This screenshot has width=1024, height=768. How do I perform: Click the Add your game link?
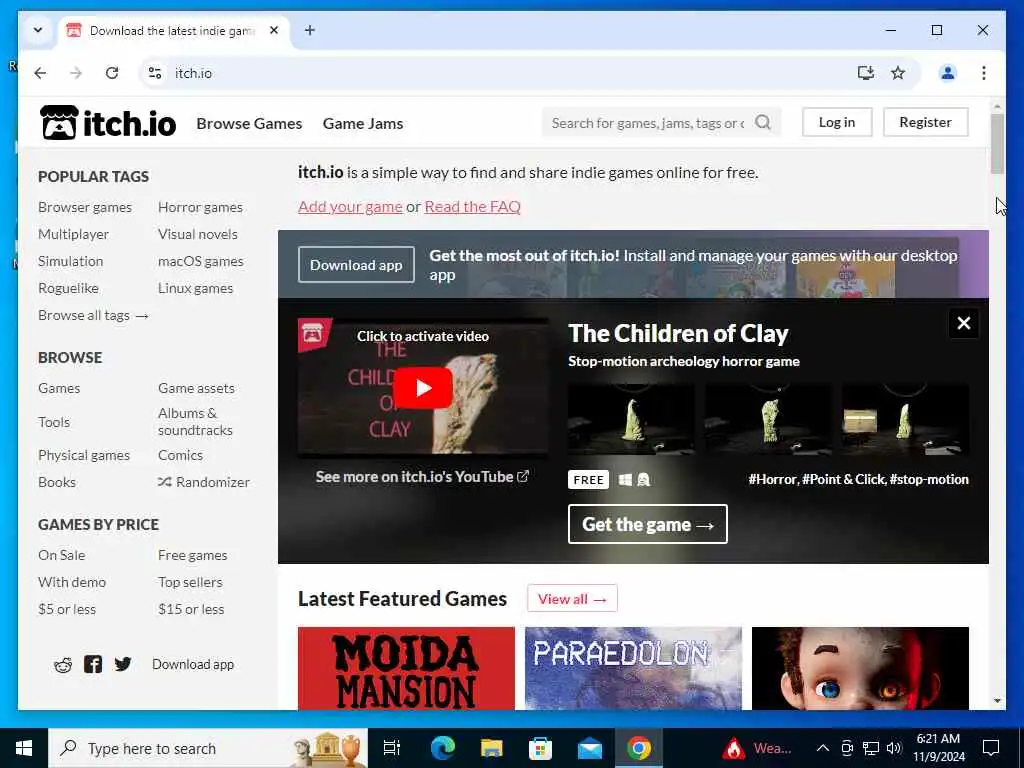click(x=350, y=206)
